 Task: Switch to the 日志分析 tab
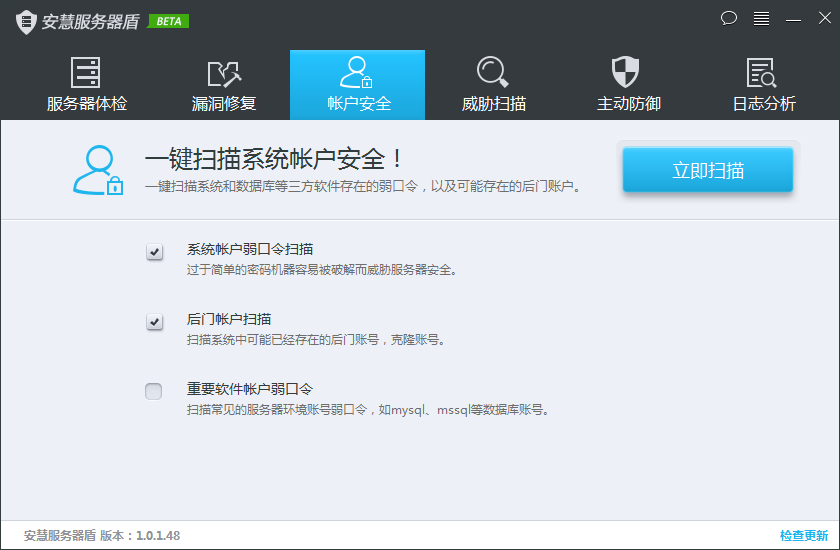coord(763,85)
